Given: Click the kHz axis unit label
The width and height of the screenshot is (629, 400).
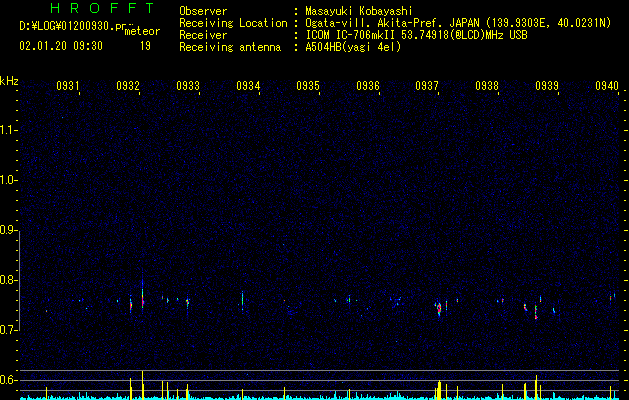Looking at the screenshot, I should [9, 81].
